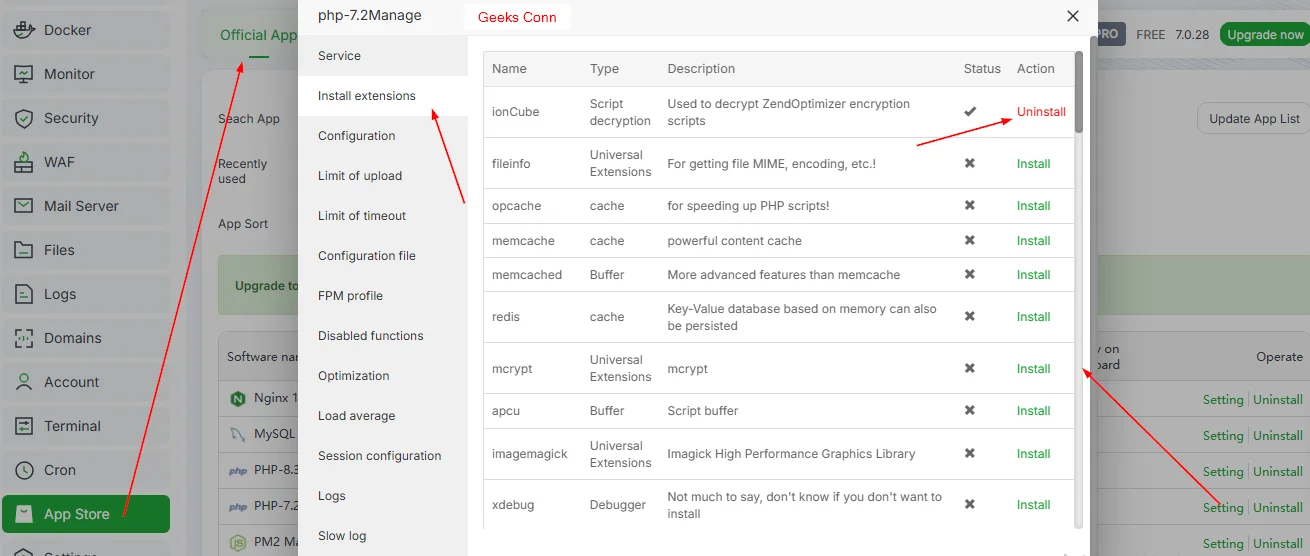Click the Cron clock icon
Screen dimensions: 1310x556
[25, 470]
